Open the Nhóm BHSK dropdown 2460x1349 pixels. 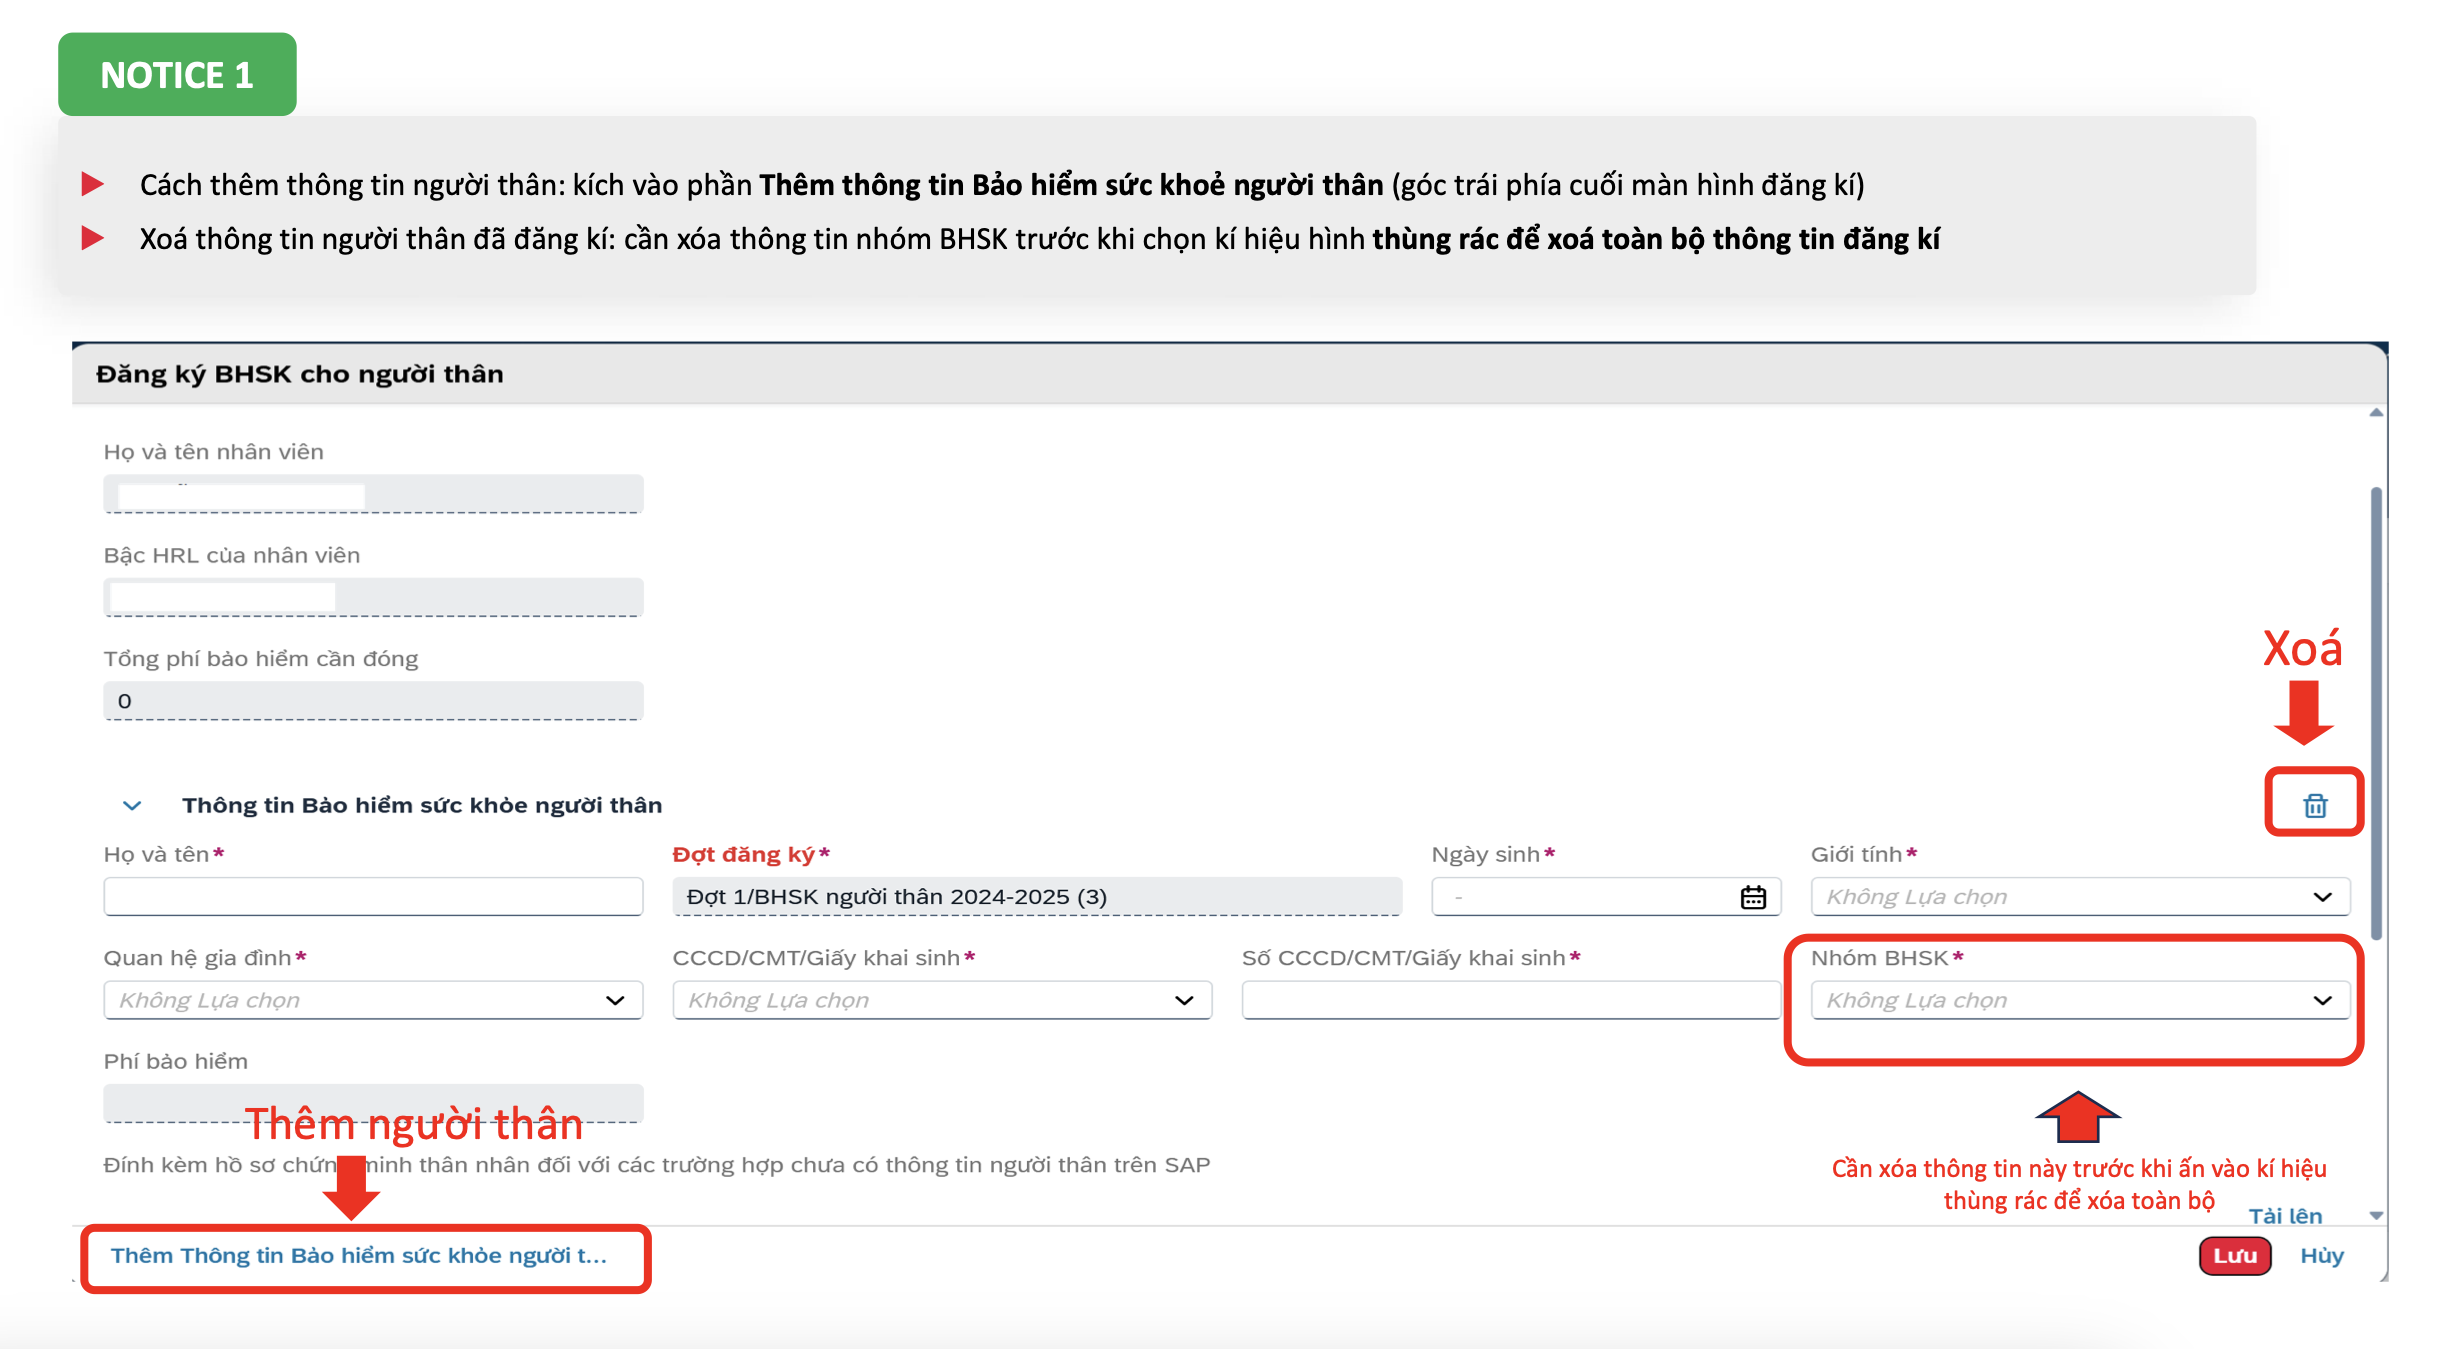tap(2080, 1000)
